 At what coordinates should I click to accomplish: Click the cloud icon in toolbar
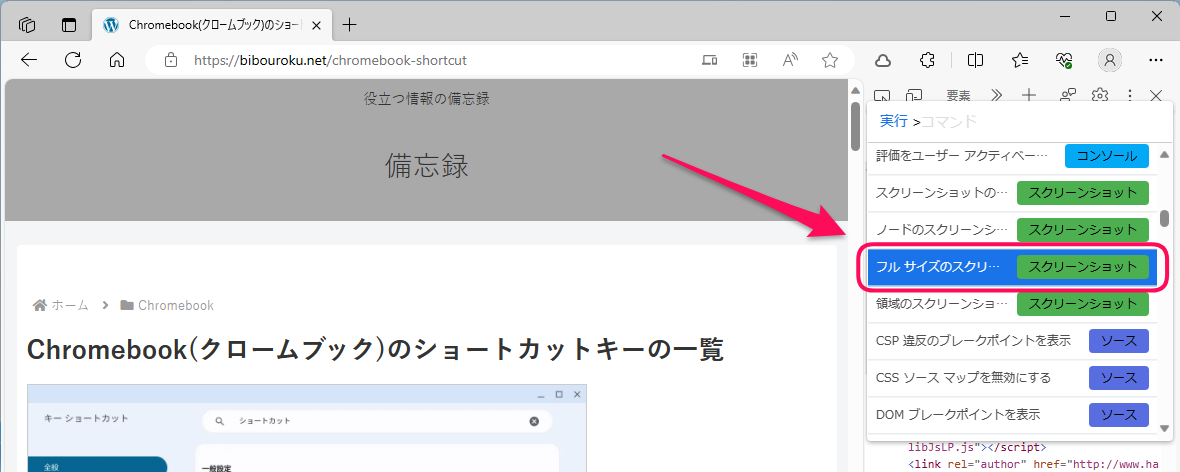pos(884,60)
